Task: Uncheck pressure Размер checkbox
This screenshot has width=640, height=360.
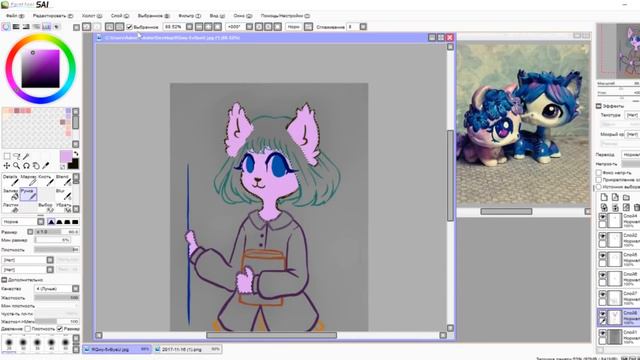Action: click(60, 329)
